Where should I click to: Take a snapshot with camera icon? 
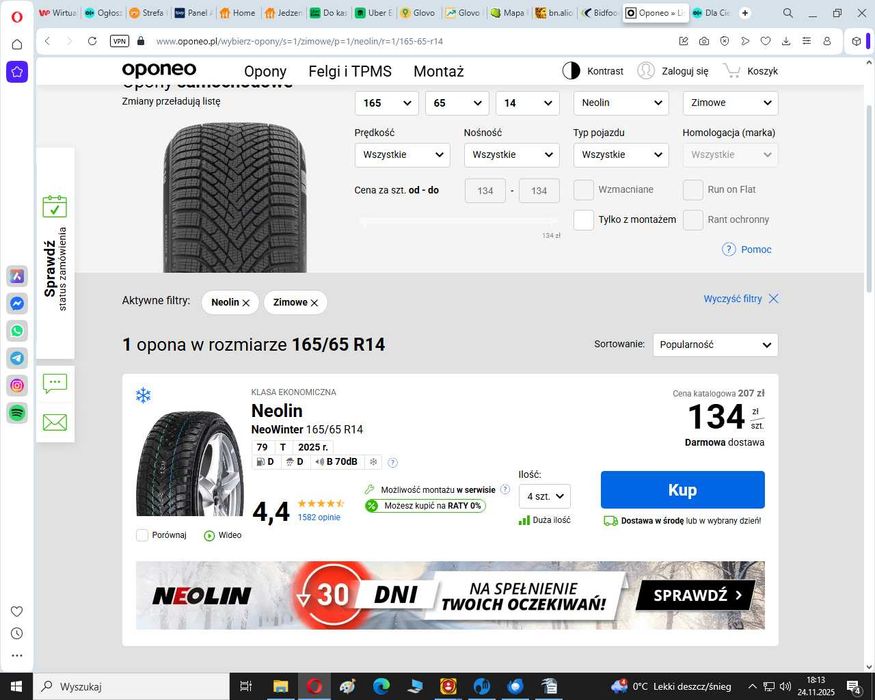pyautogui.click(x=704, y=41)
